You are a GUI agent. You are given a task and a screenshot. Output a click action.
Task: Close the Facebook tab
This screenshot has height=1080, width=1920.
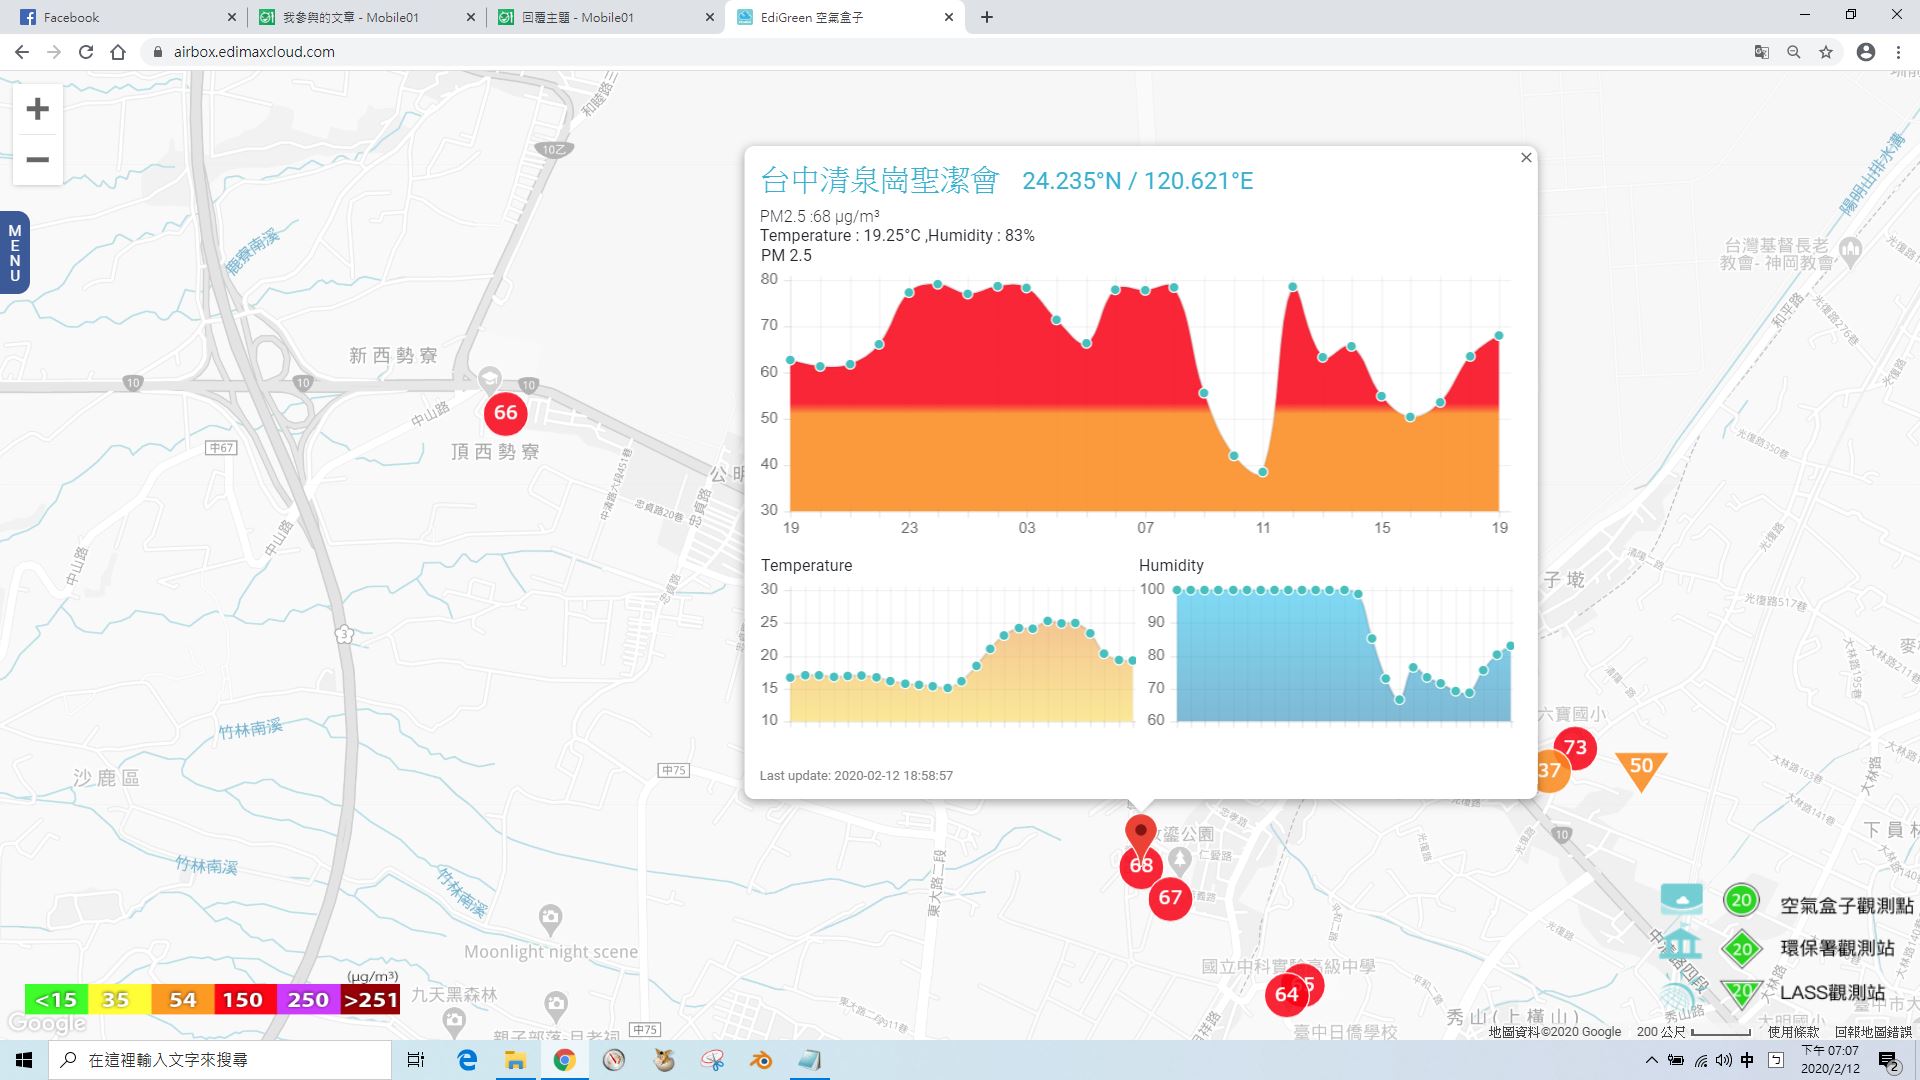(x=232, y=17)
